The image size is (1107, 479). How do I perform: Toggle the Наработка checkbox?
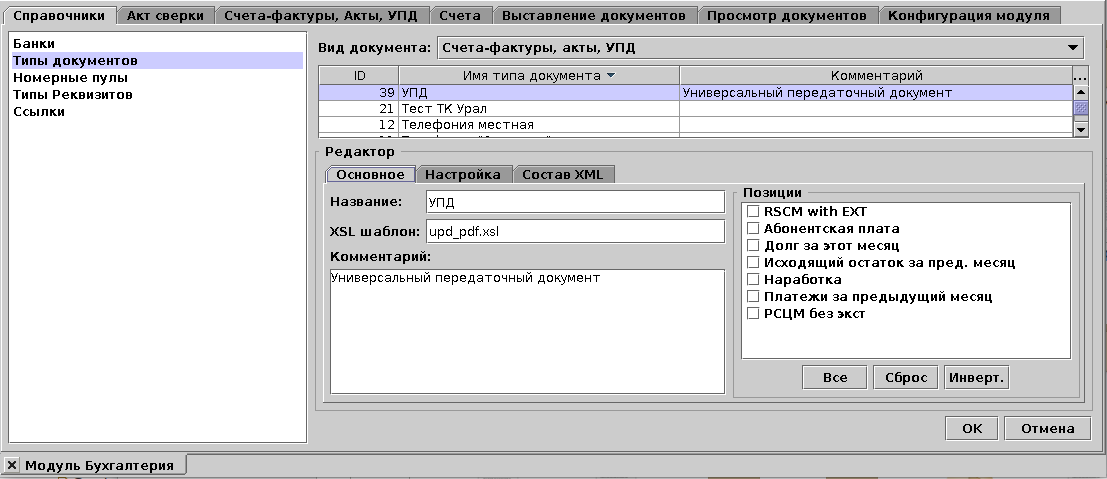coord(753,280)
